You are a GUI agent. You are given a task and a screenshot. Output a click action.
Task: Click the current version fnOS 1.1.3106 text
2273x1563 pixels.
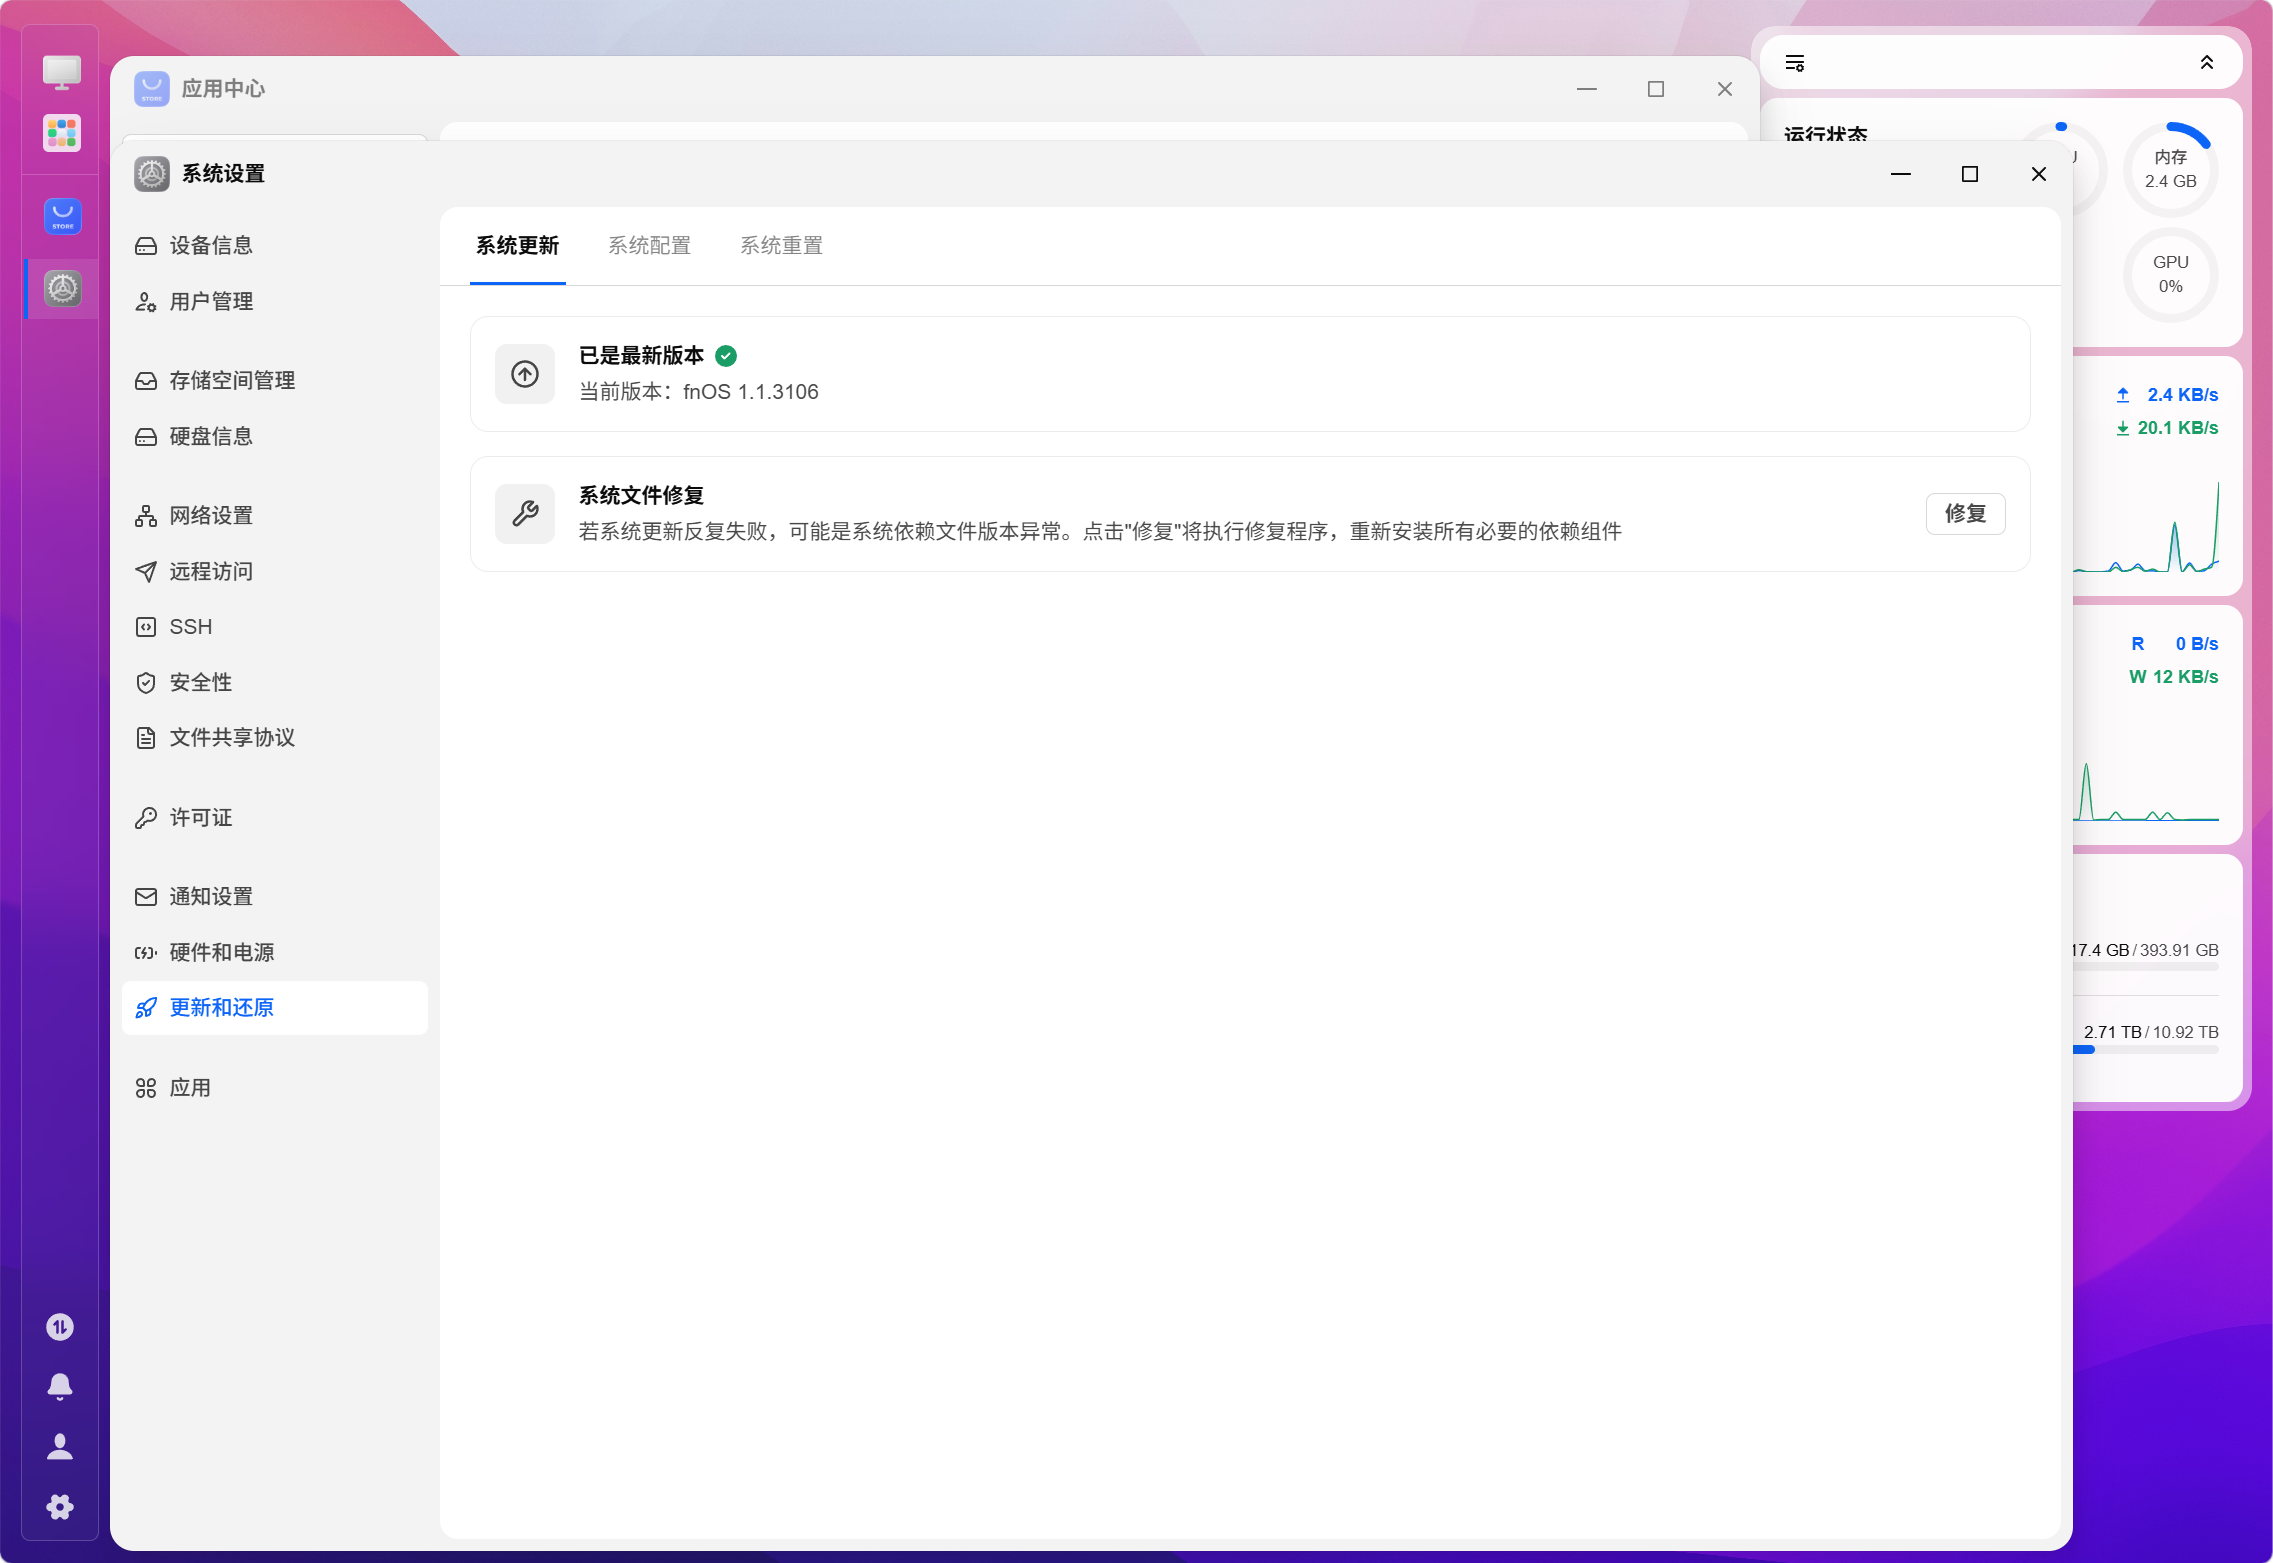[x=699, y=392]
